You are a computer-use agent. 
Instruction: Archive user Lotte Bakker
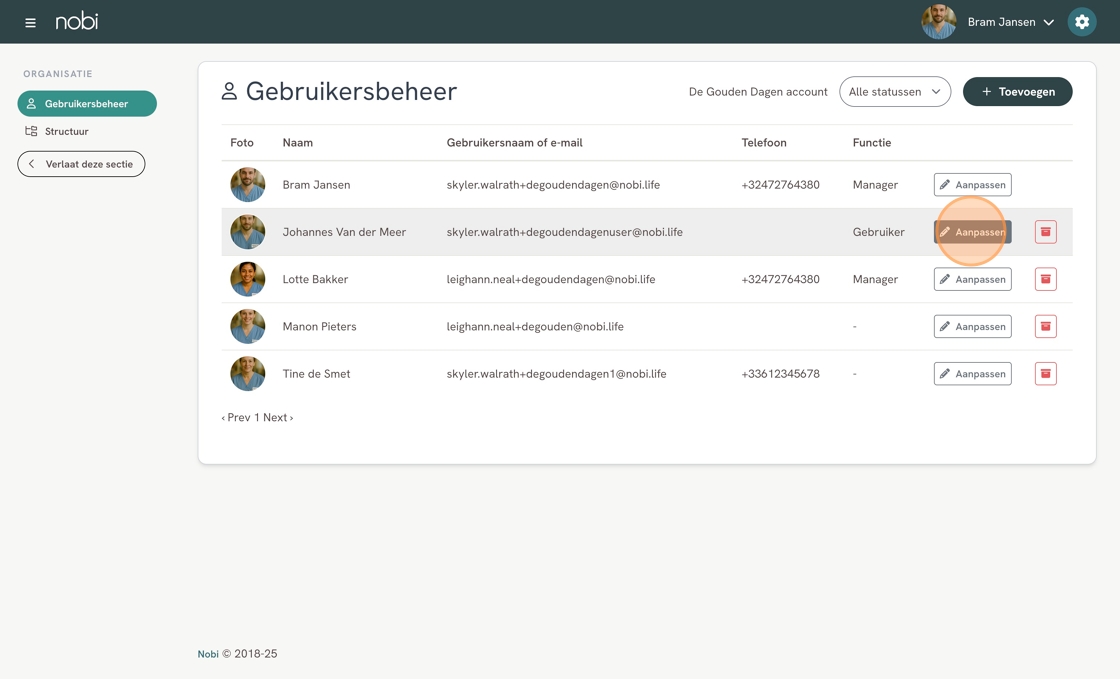(1045, 279)
